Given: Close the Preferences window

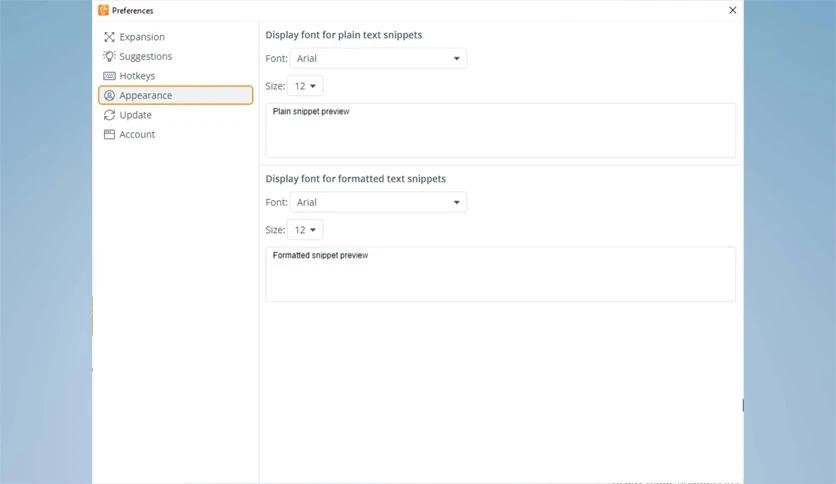Looking at the screenshot, I should click(732, 10).
